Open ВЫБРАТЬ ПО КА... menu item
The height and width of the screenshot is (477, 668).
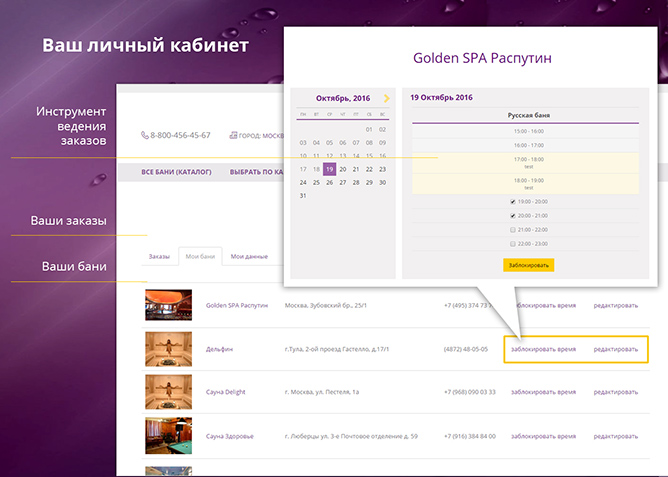(x=256, y=172)
